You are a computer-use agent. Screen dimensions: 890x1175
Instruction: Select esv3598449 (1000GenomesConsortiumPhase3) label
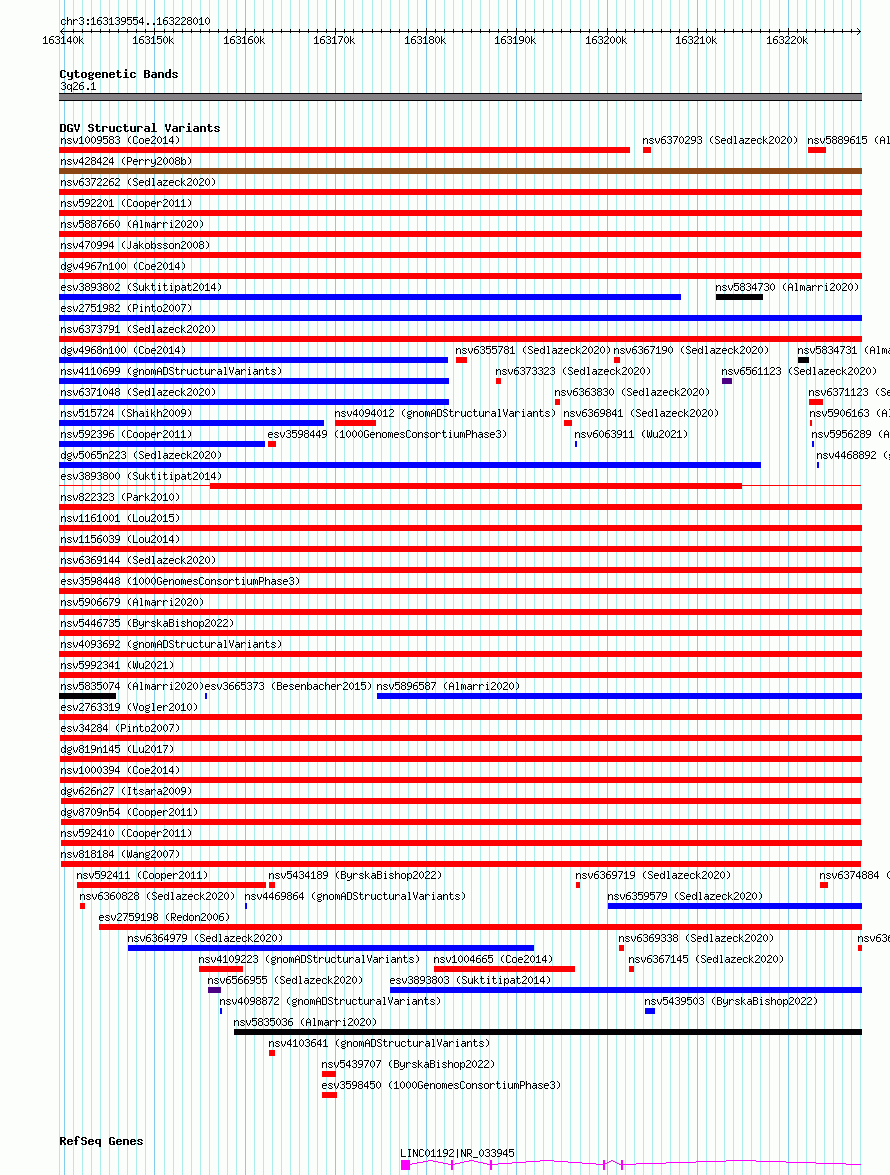point(387,434)
